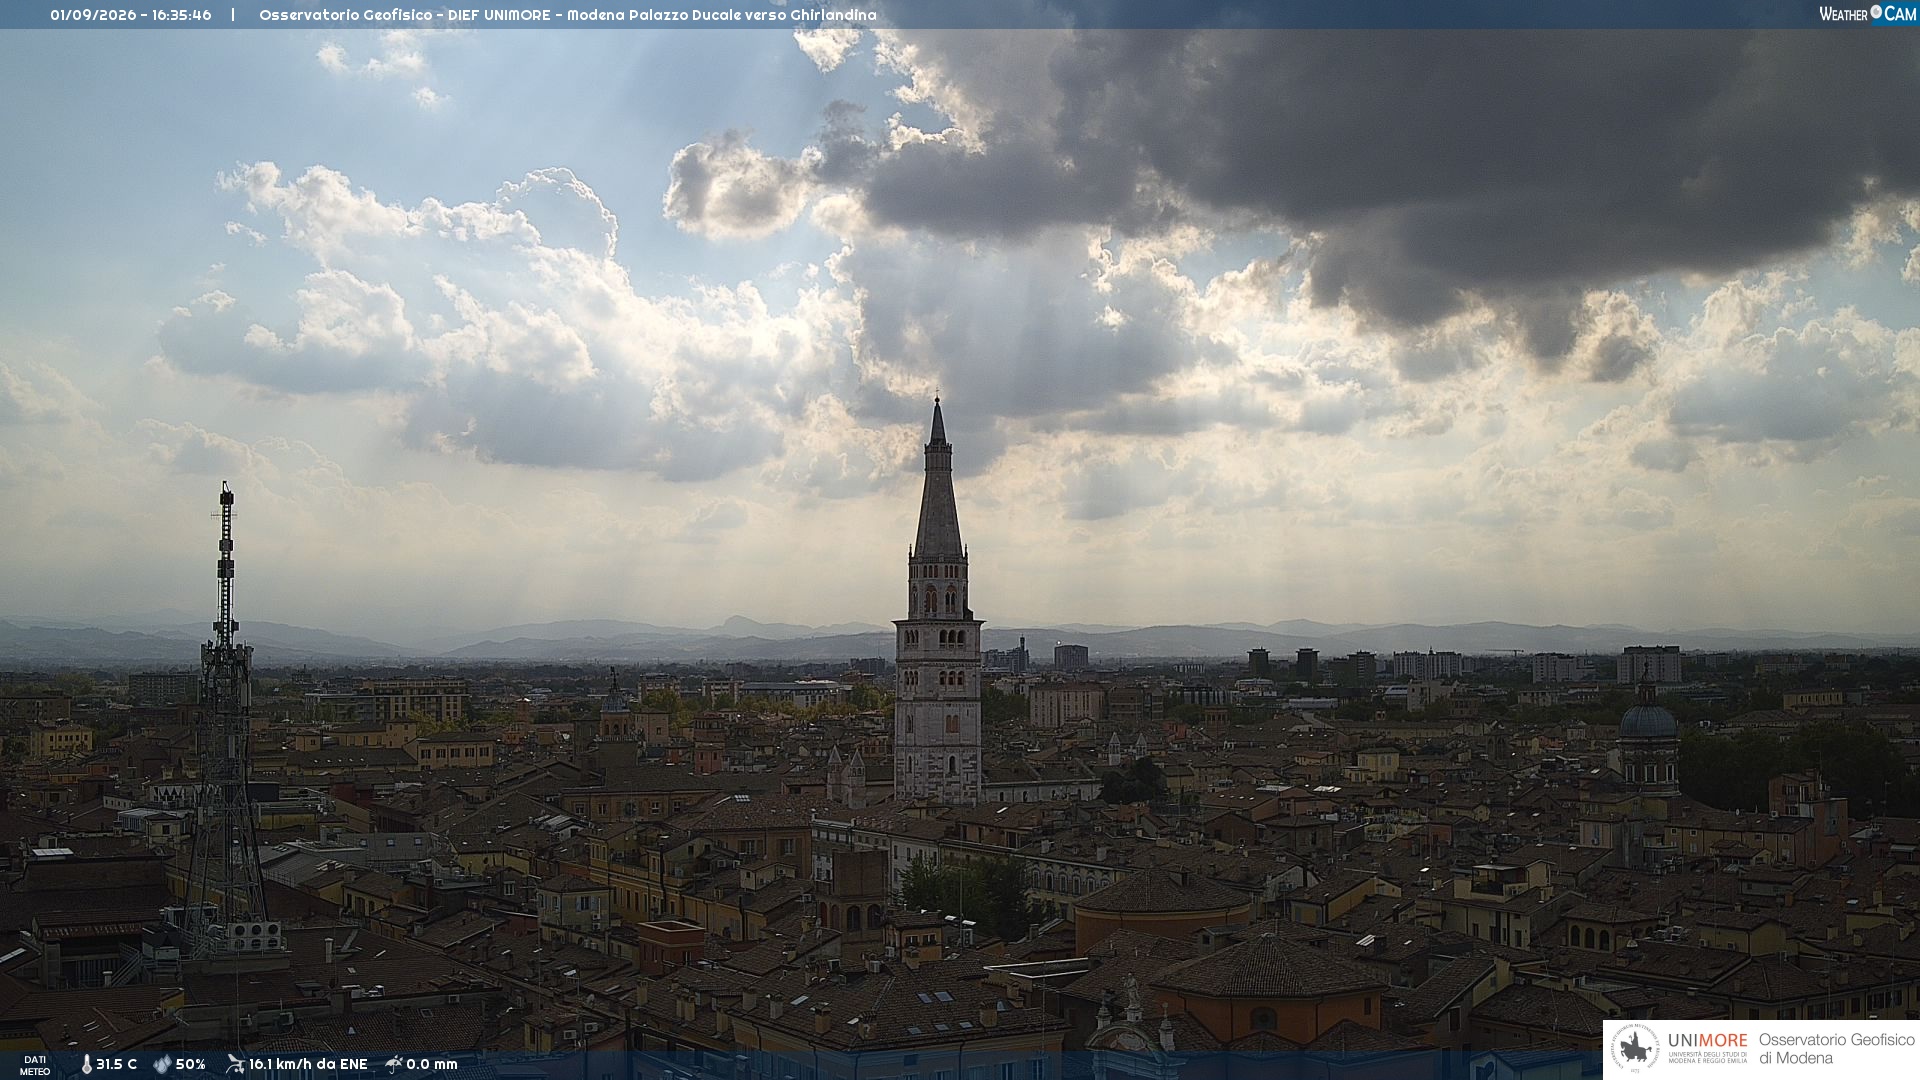This screenshot has height=1080, width=1920.
Task: Click the Osservatorio Geofisico di Modena text
Action: pos(1836,1049)
